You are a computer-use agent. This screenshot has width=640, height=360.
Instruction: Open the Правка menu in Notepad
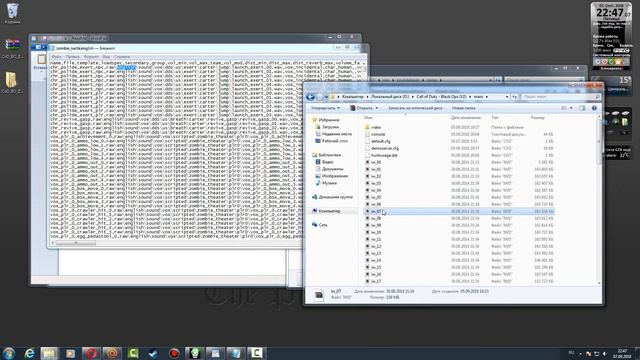pyautogui.click(x=72, y=57)
